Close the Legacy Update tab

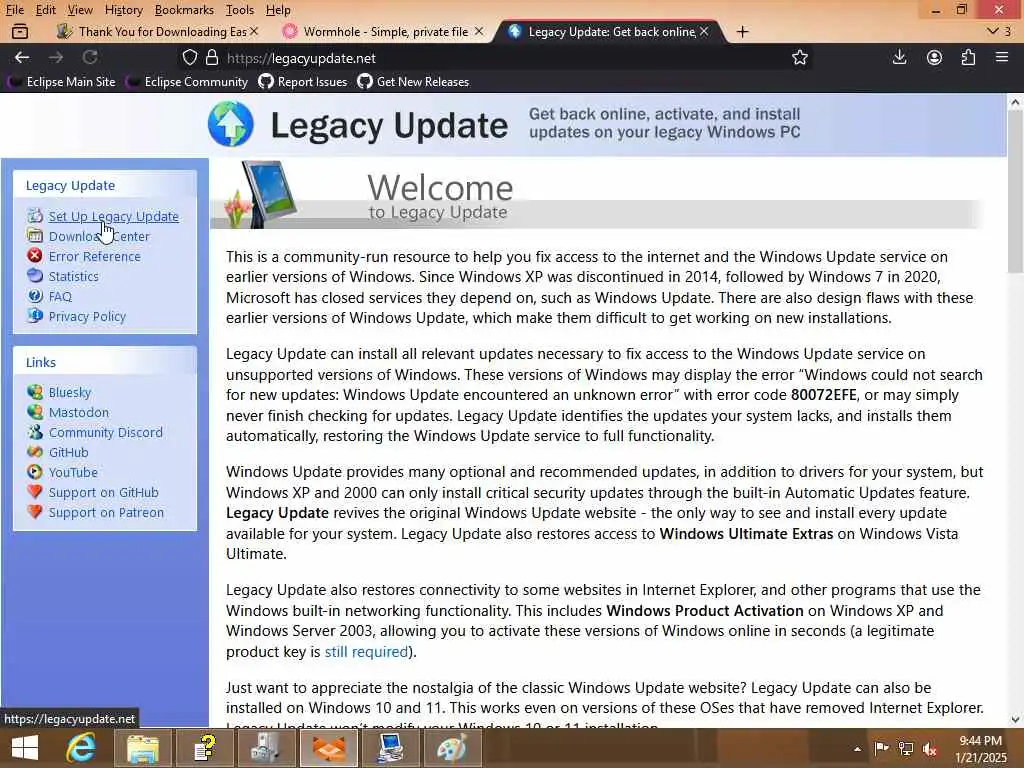(x=704, y=31)
